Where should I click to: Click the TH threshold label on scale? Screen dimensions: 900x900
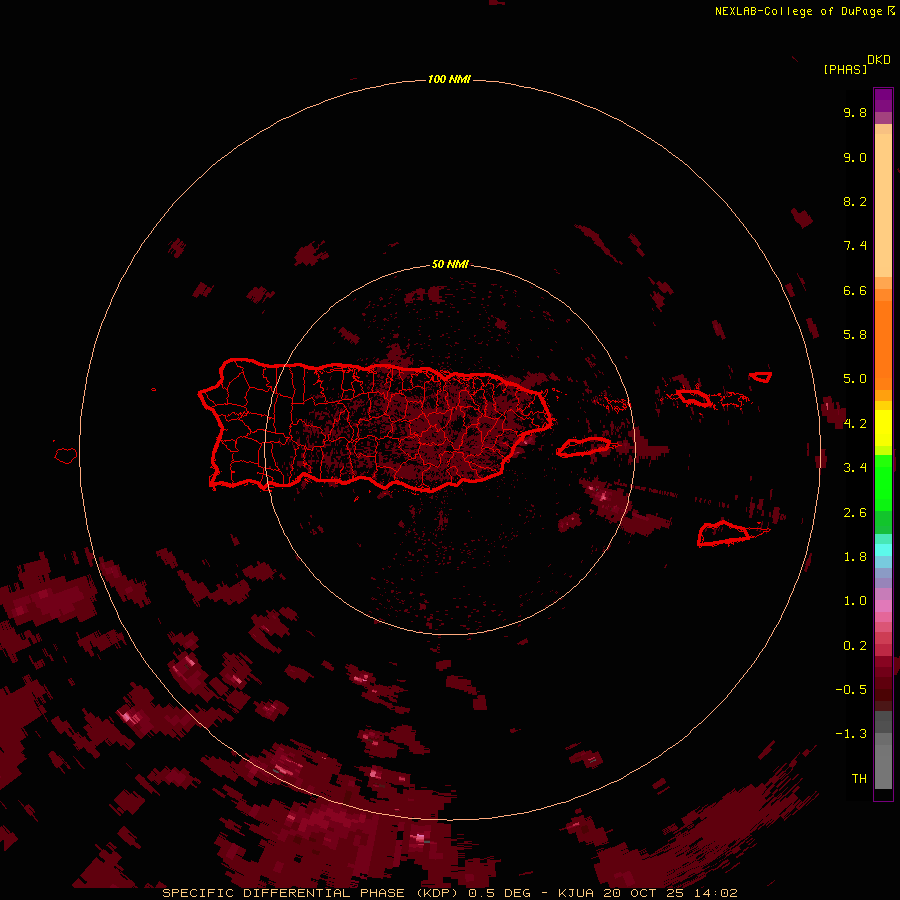[859, 779]
